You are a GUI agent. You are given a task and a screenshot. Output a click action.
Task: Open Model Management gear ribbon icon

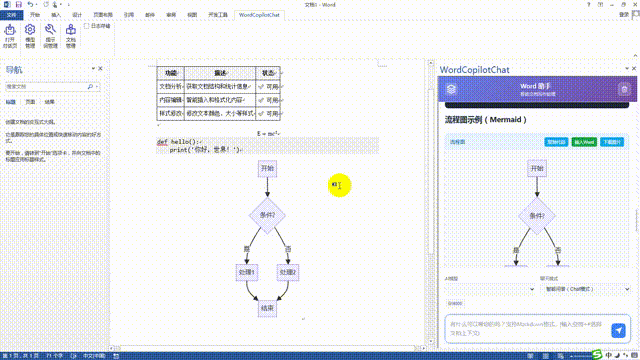[30, 36]
